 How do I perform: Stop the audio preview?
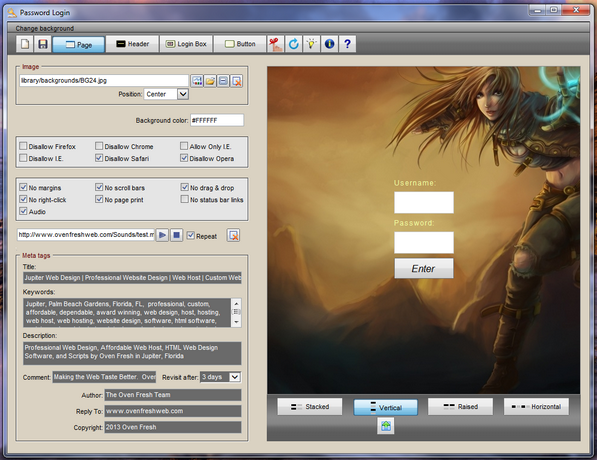tap(176, 235)
